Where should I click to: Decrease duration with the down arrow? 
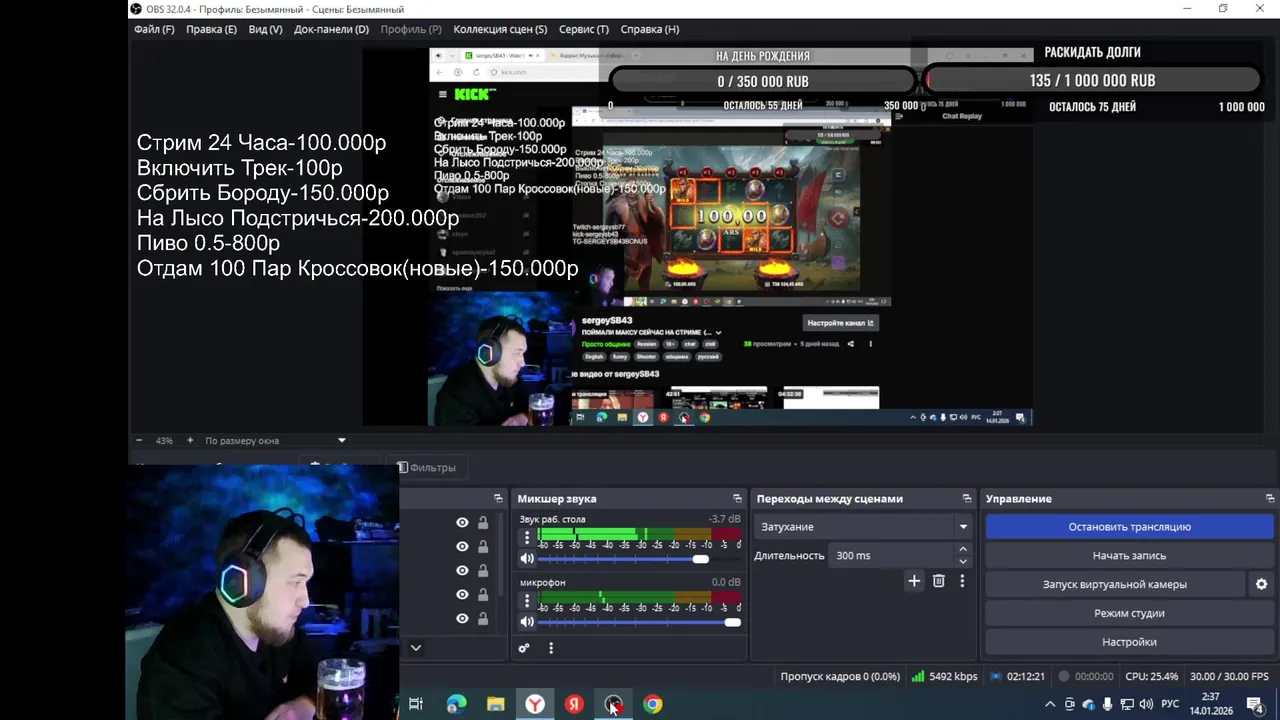[x=963, y=561]
